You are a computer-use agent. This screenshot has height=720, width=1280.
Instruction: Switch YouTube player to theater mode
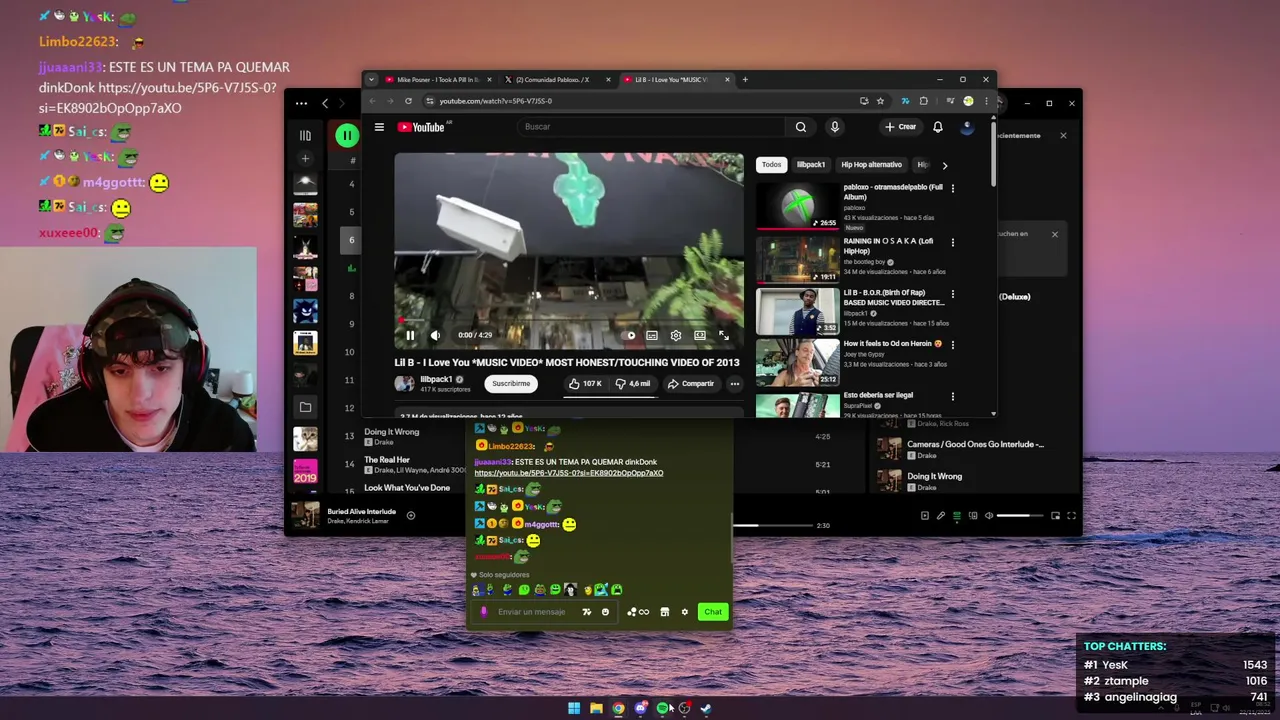(x=700, y=335)
